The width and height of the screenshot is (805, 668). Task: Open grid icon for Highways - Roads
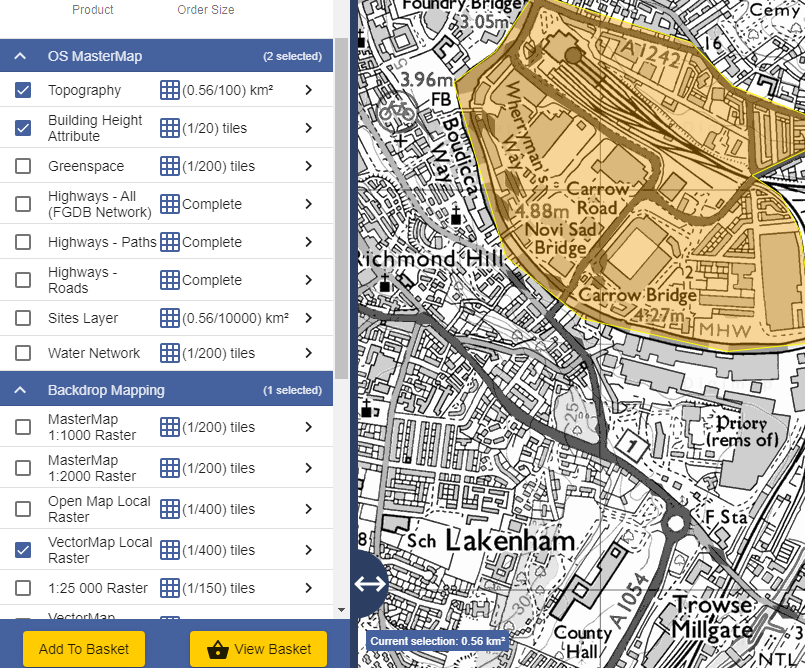click(169, 280)
